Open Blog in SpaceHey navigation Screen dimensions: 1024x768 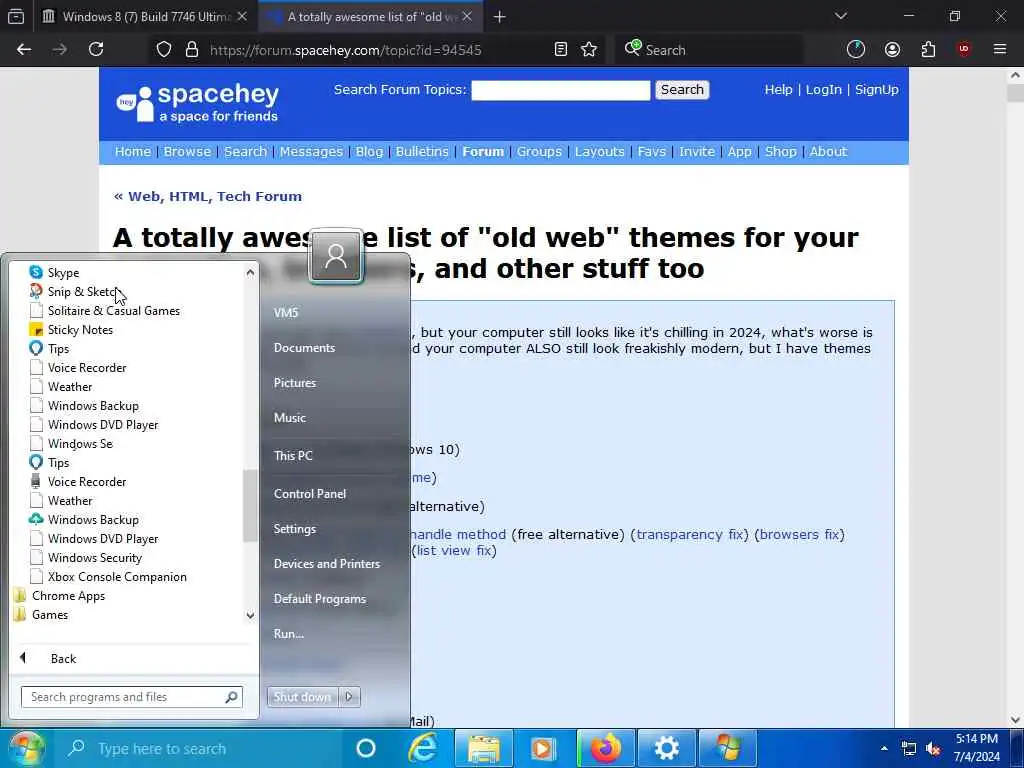369,152
